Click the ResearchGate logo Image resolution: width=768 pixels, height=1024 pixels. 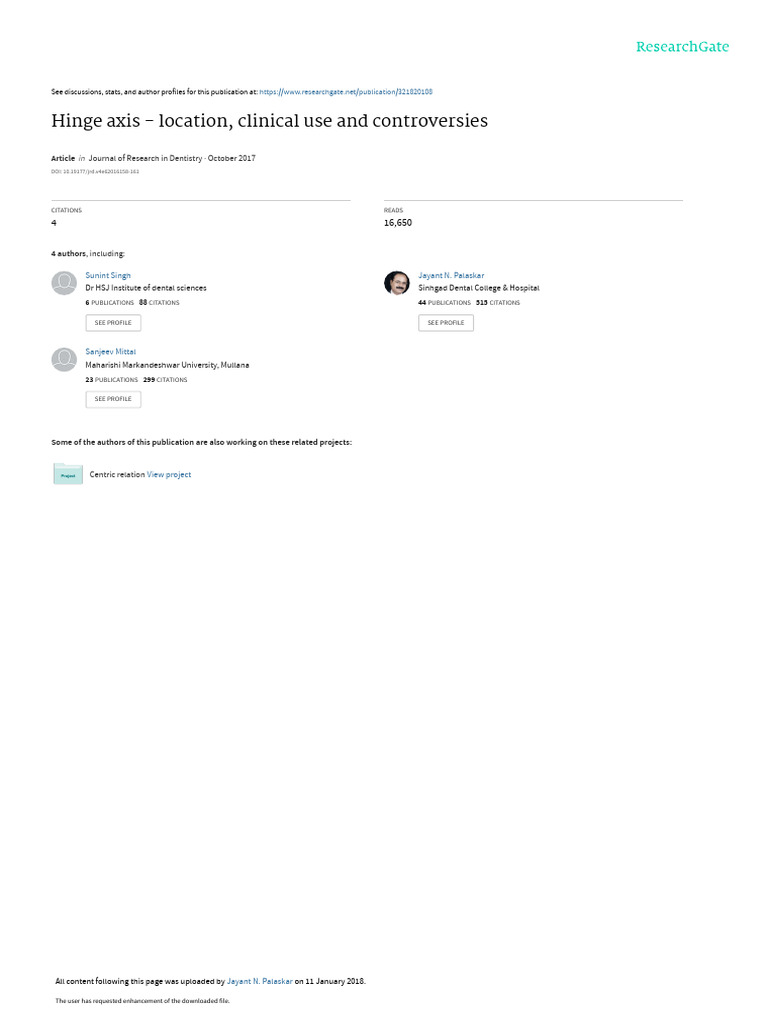pos(682,47)
